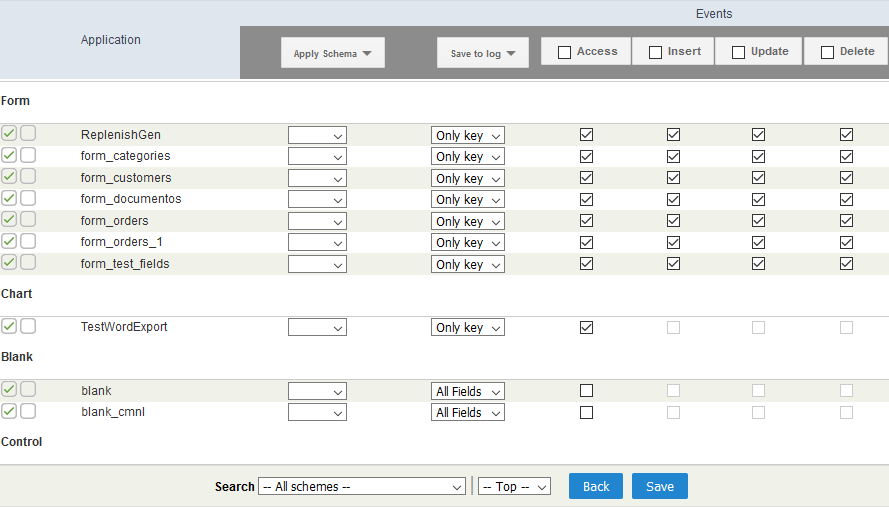Open the All schemes search dropdown
Viewport: 889px width, 507px height.
click(362, 487)
